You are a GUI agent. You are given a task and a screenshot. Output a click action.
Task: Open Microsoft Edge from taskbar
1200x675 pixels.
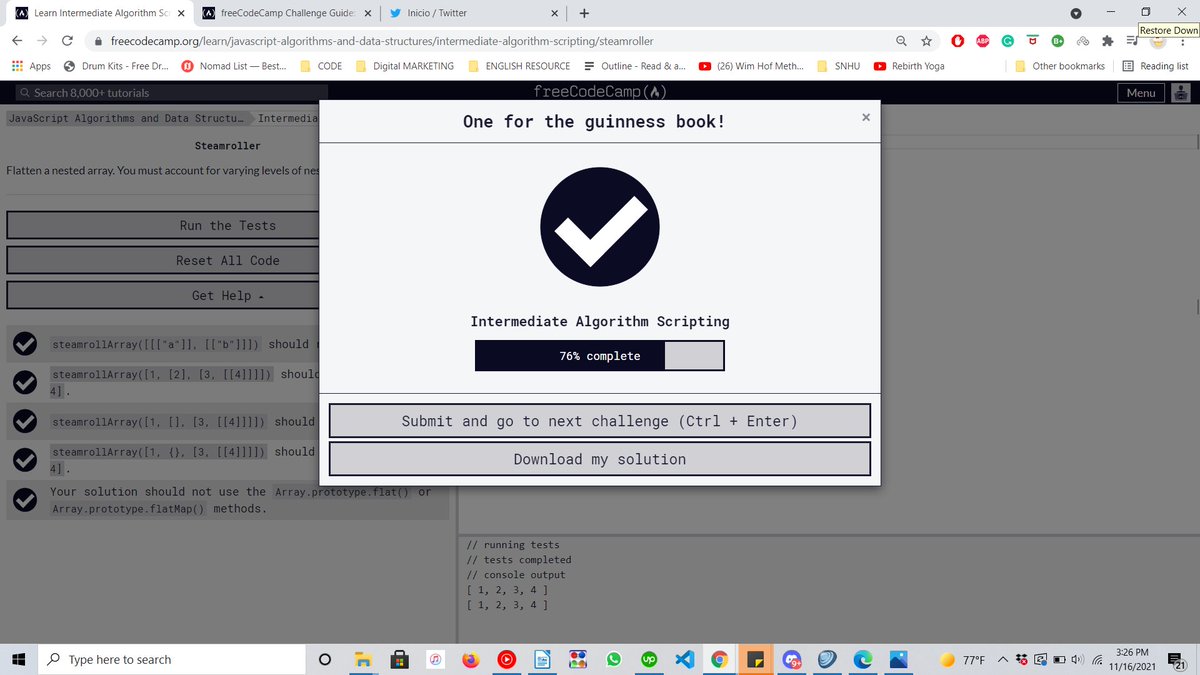(x=862, y=660)
